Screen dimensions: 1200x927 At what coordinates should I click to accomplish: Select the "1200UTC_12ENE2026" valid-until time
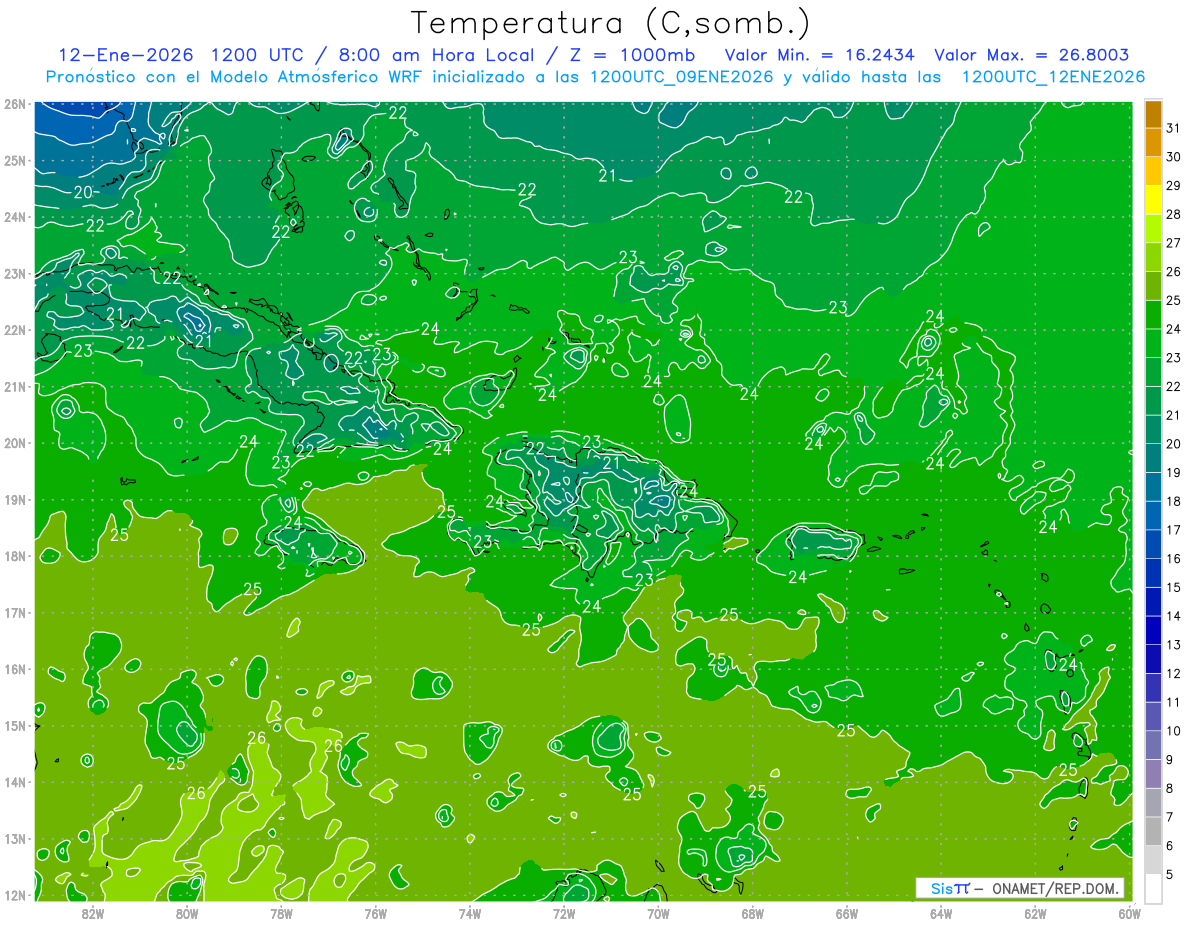coord(1053,77)
